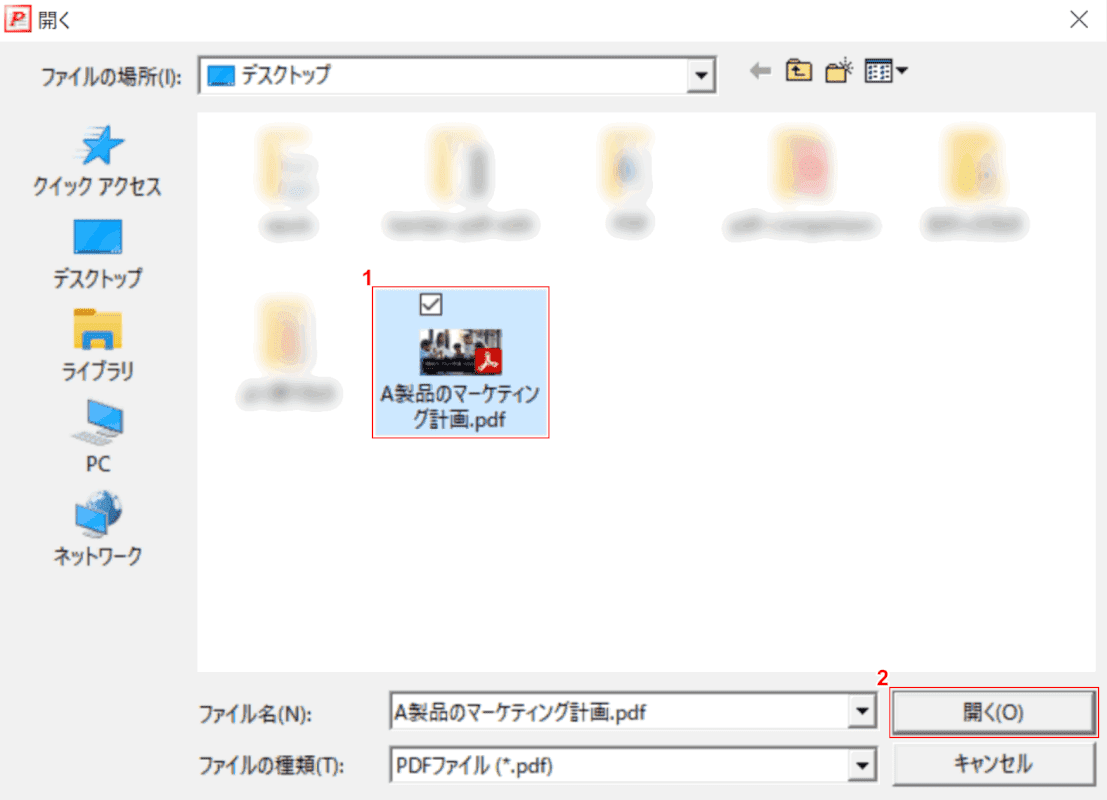This screenshot has height=800, width=1107.
Task: Select the A製品のマーケティング計画.pdf thumbnail
Action: [461, 351]
